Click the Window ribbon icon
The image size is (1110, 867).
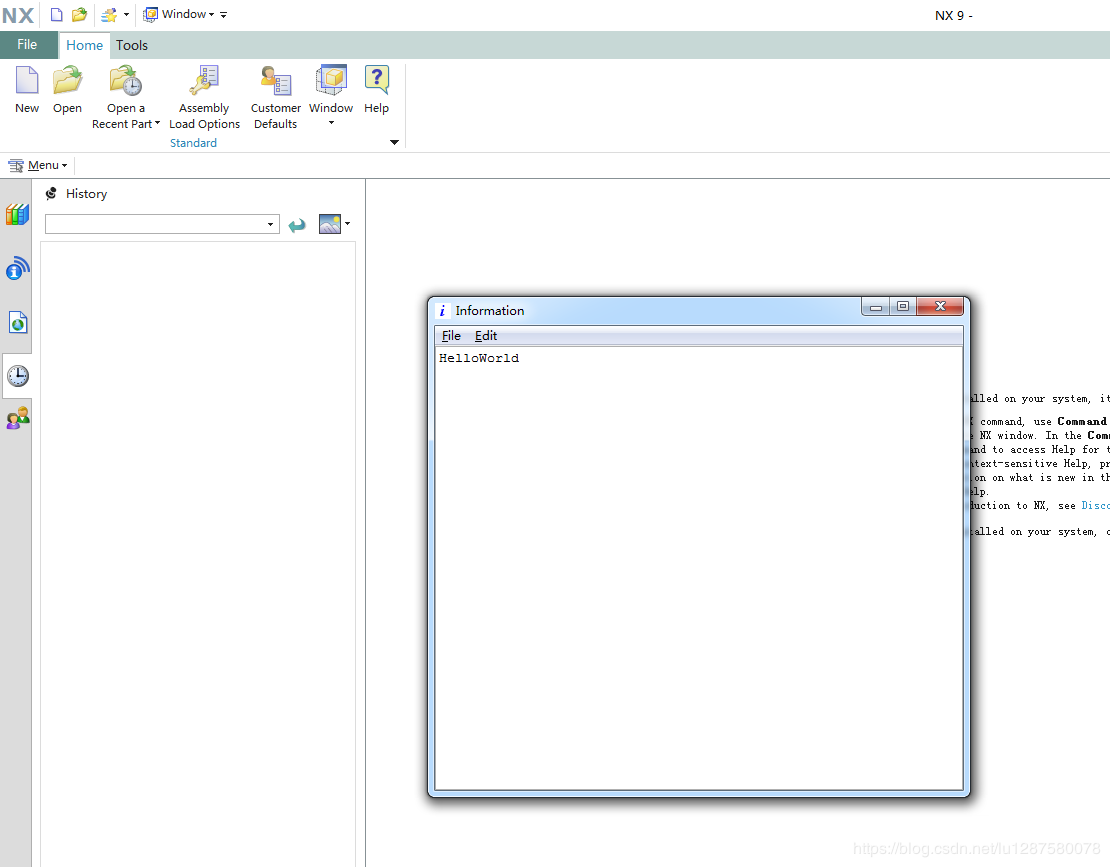(331, 80)
